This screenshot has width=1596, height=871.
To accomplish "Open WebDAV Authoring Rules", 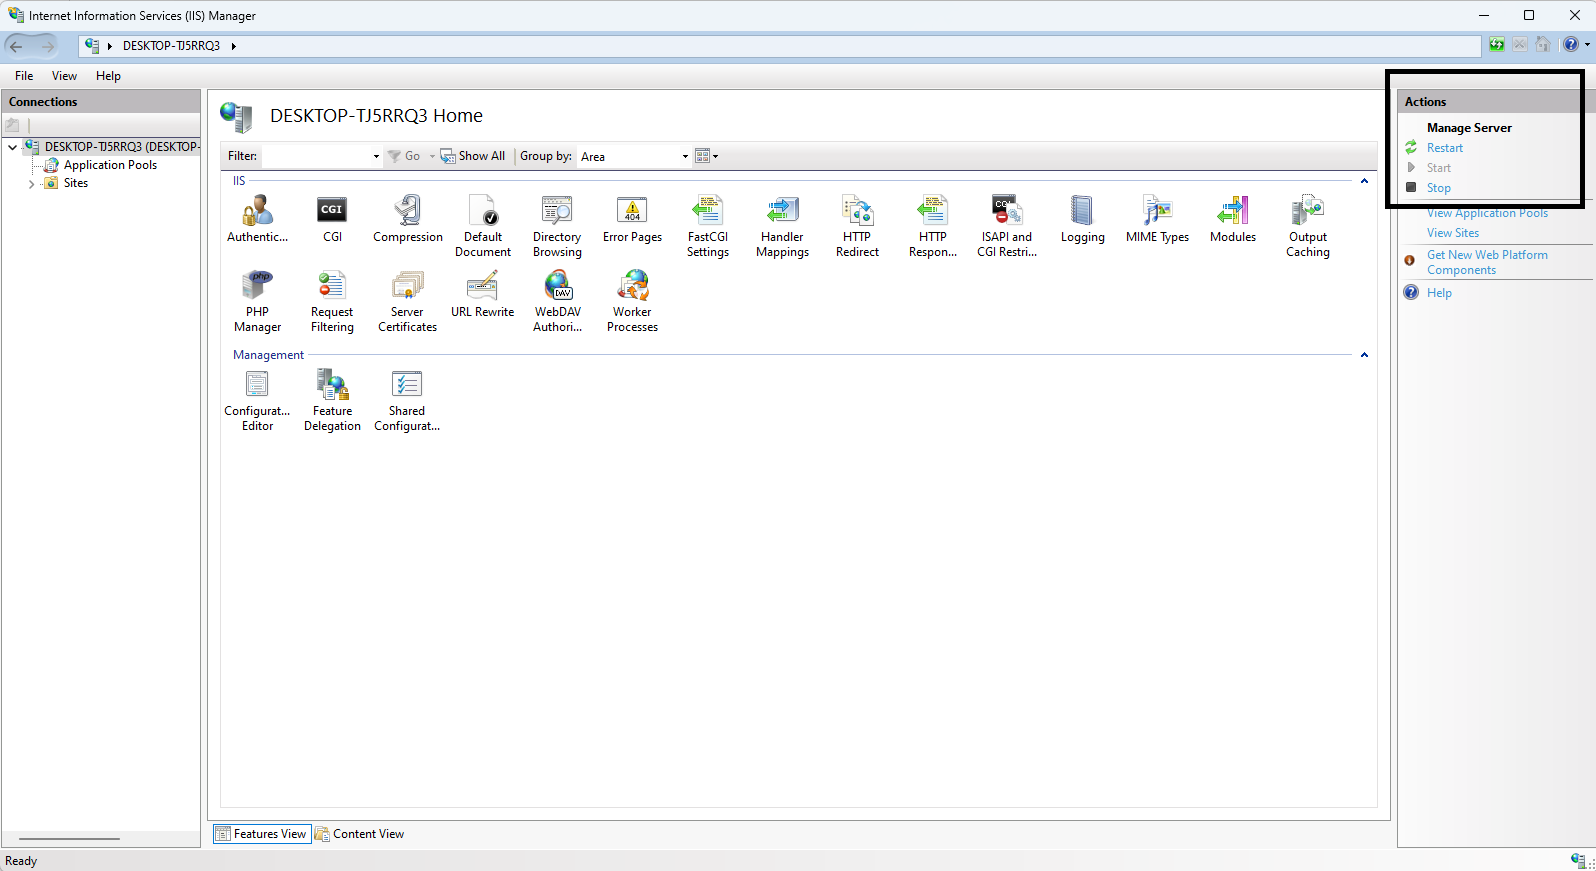I will click(x=557, y=301).
